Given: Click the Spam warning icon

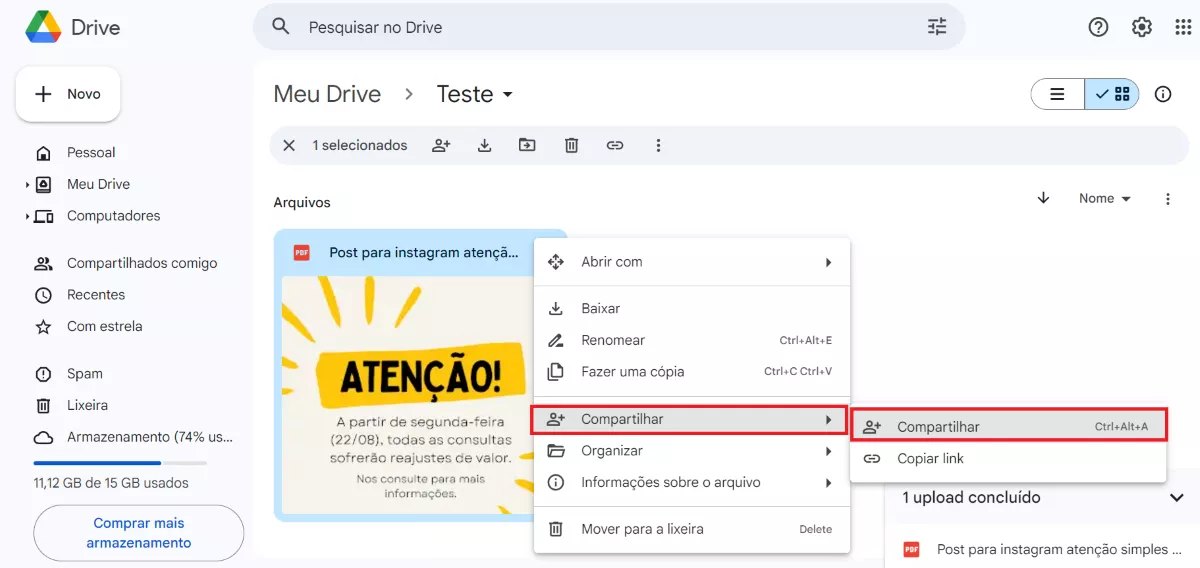Looking at the screenshot, I should 43,374.
